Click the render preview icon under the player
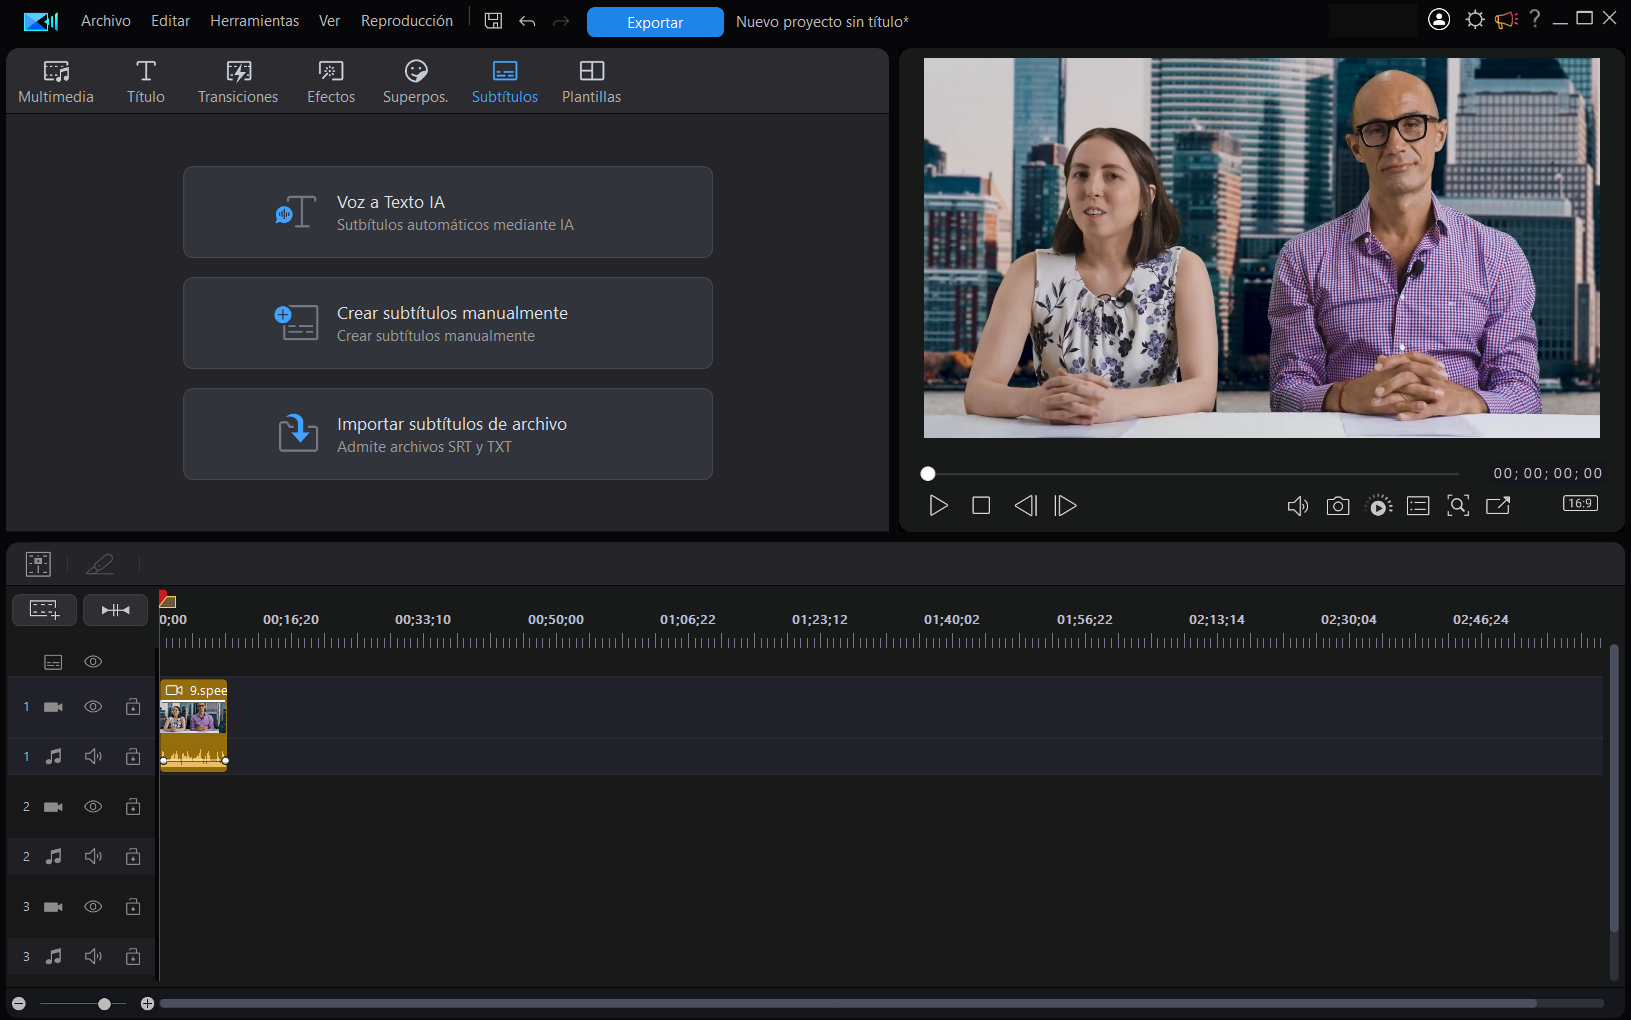 [1379, 506]
